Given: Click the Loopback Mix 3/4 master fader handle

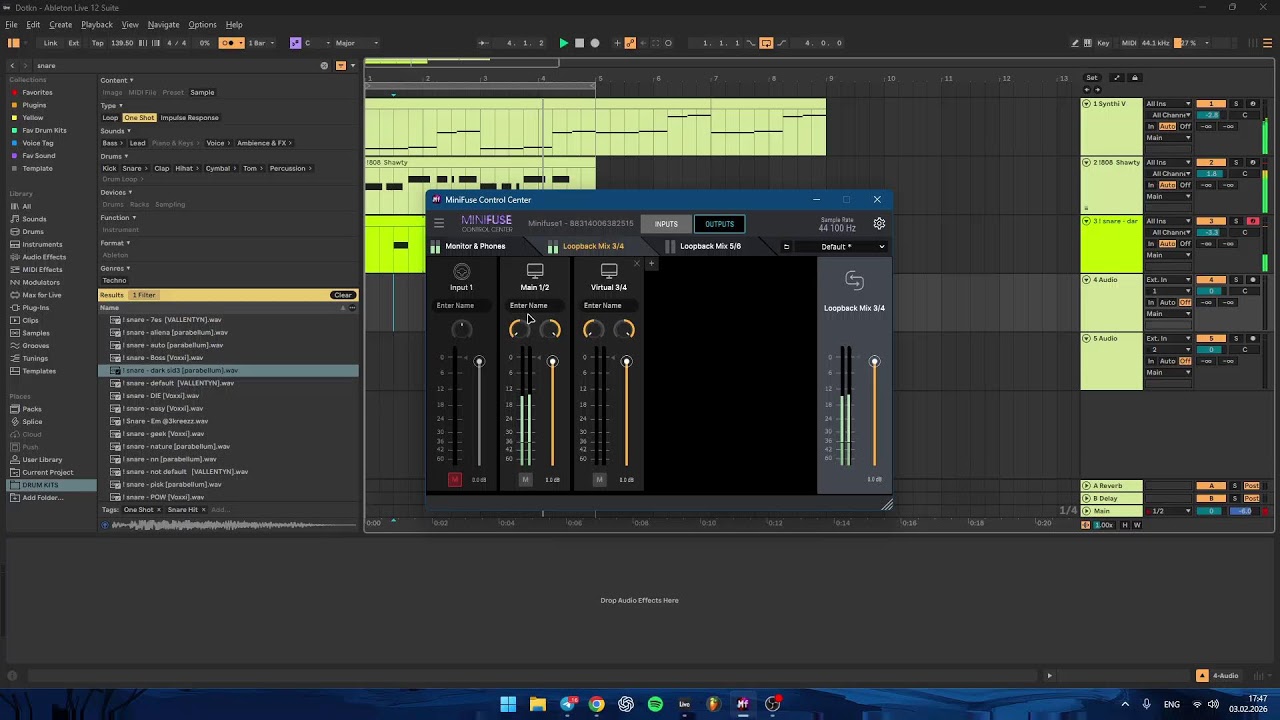Looking at the screenshot, I should 874,362.
